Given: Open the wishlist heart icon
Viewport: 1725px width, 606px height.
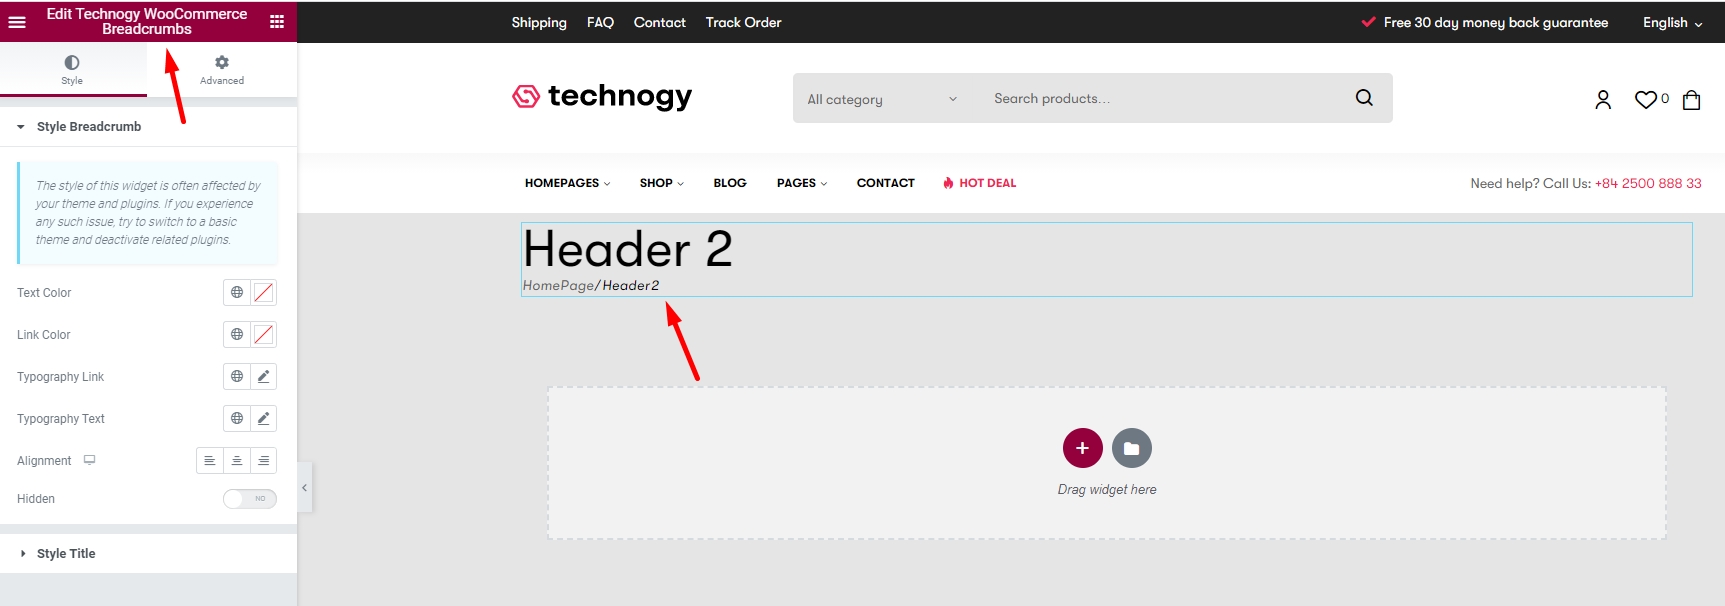Looking at the screenshot, I should [x=1646, y=99].
